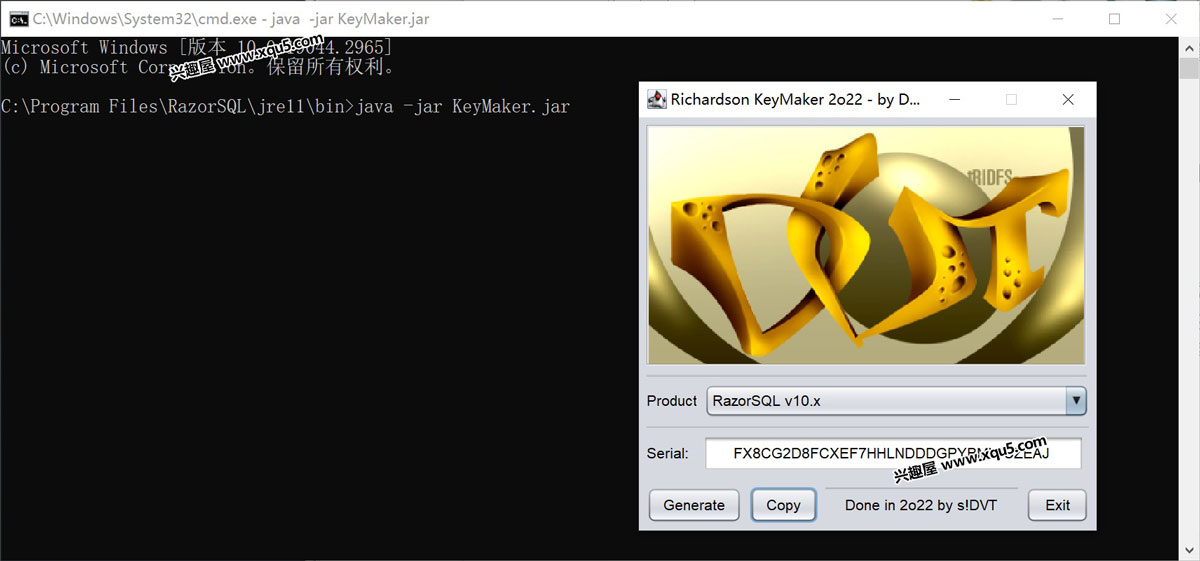Click the 'Product' label

672,401
